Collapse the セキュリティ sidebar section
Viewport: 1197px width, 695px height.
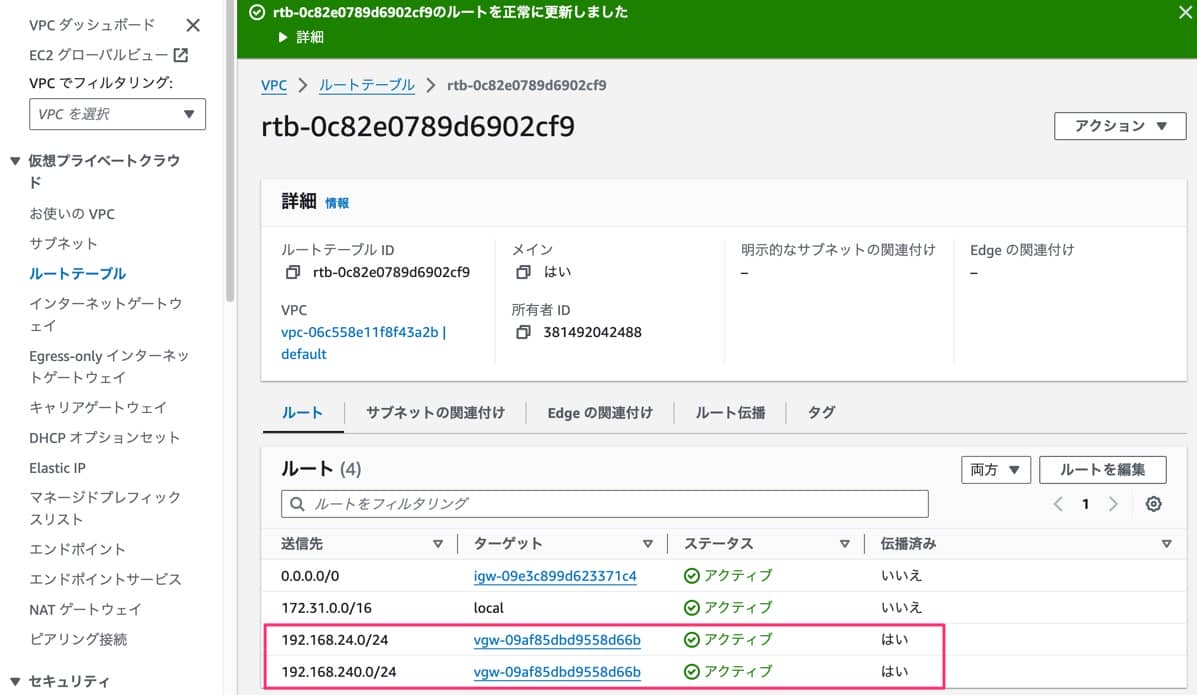click(15, 681)
